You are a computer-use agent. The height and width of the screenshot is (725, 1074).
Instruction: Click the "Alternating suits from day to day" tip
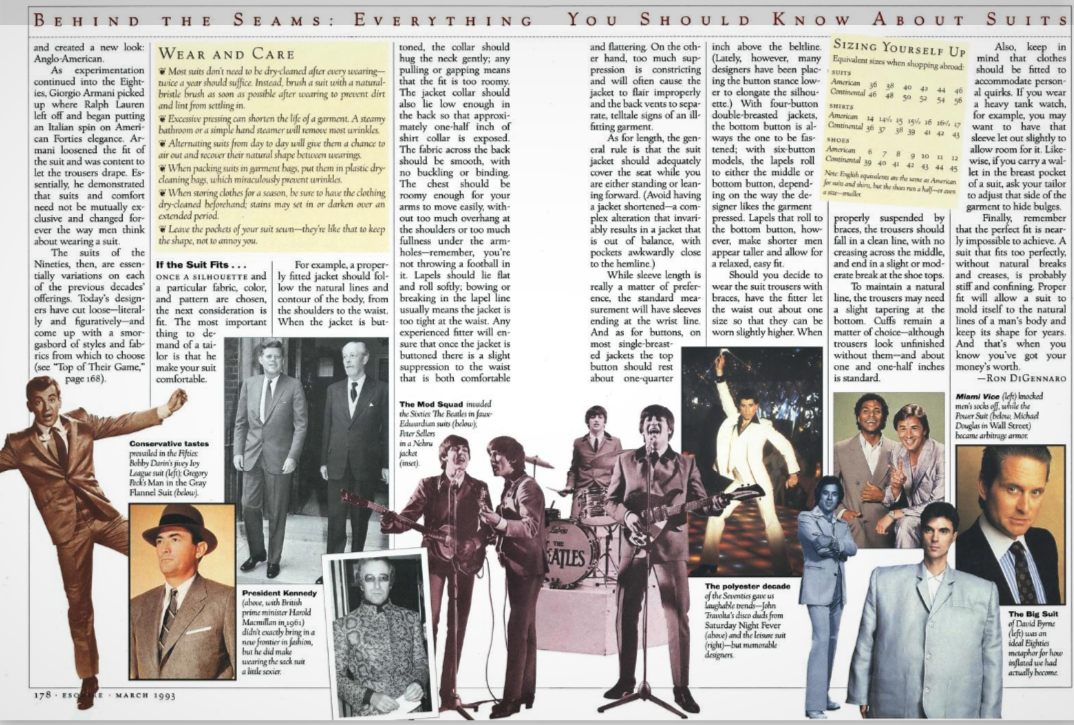[272, 149]
